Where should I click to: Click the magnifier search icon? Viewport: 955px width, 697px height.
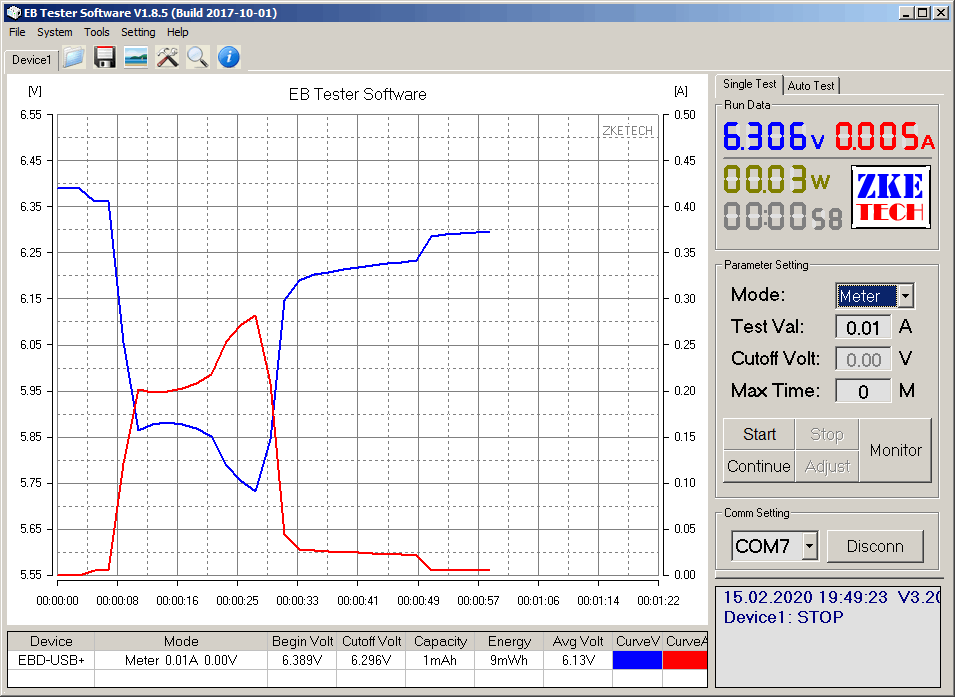pos(197,58)
